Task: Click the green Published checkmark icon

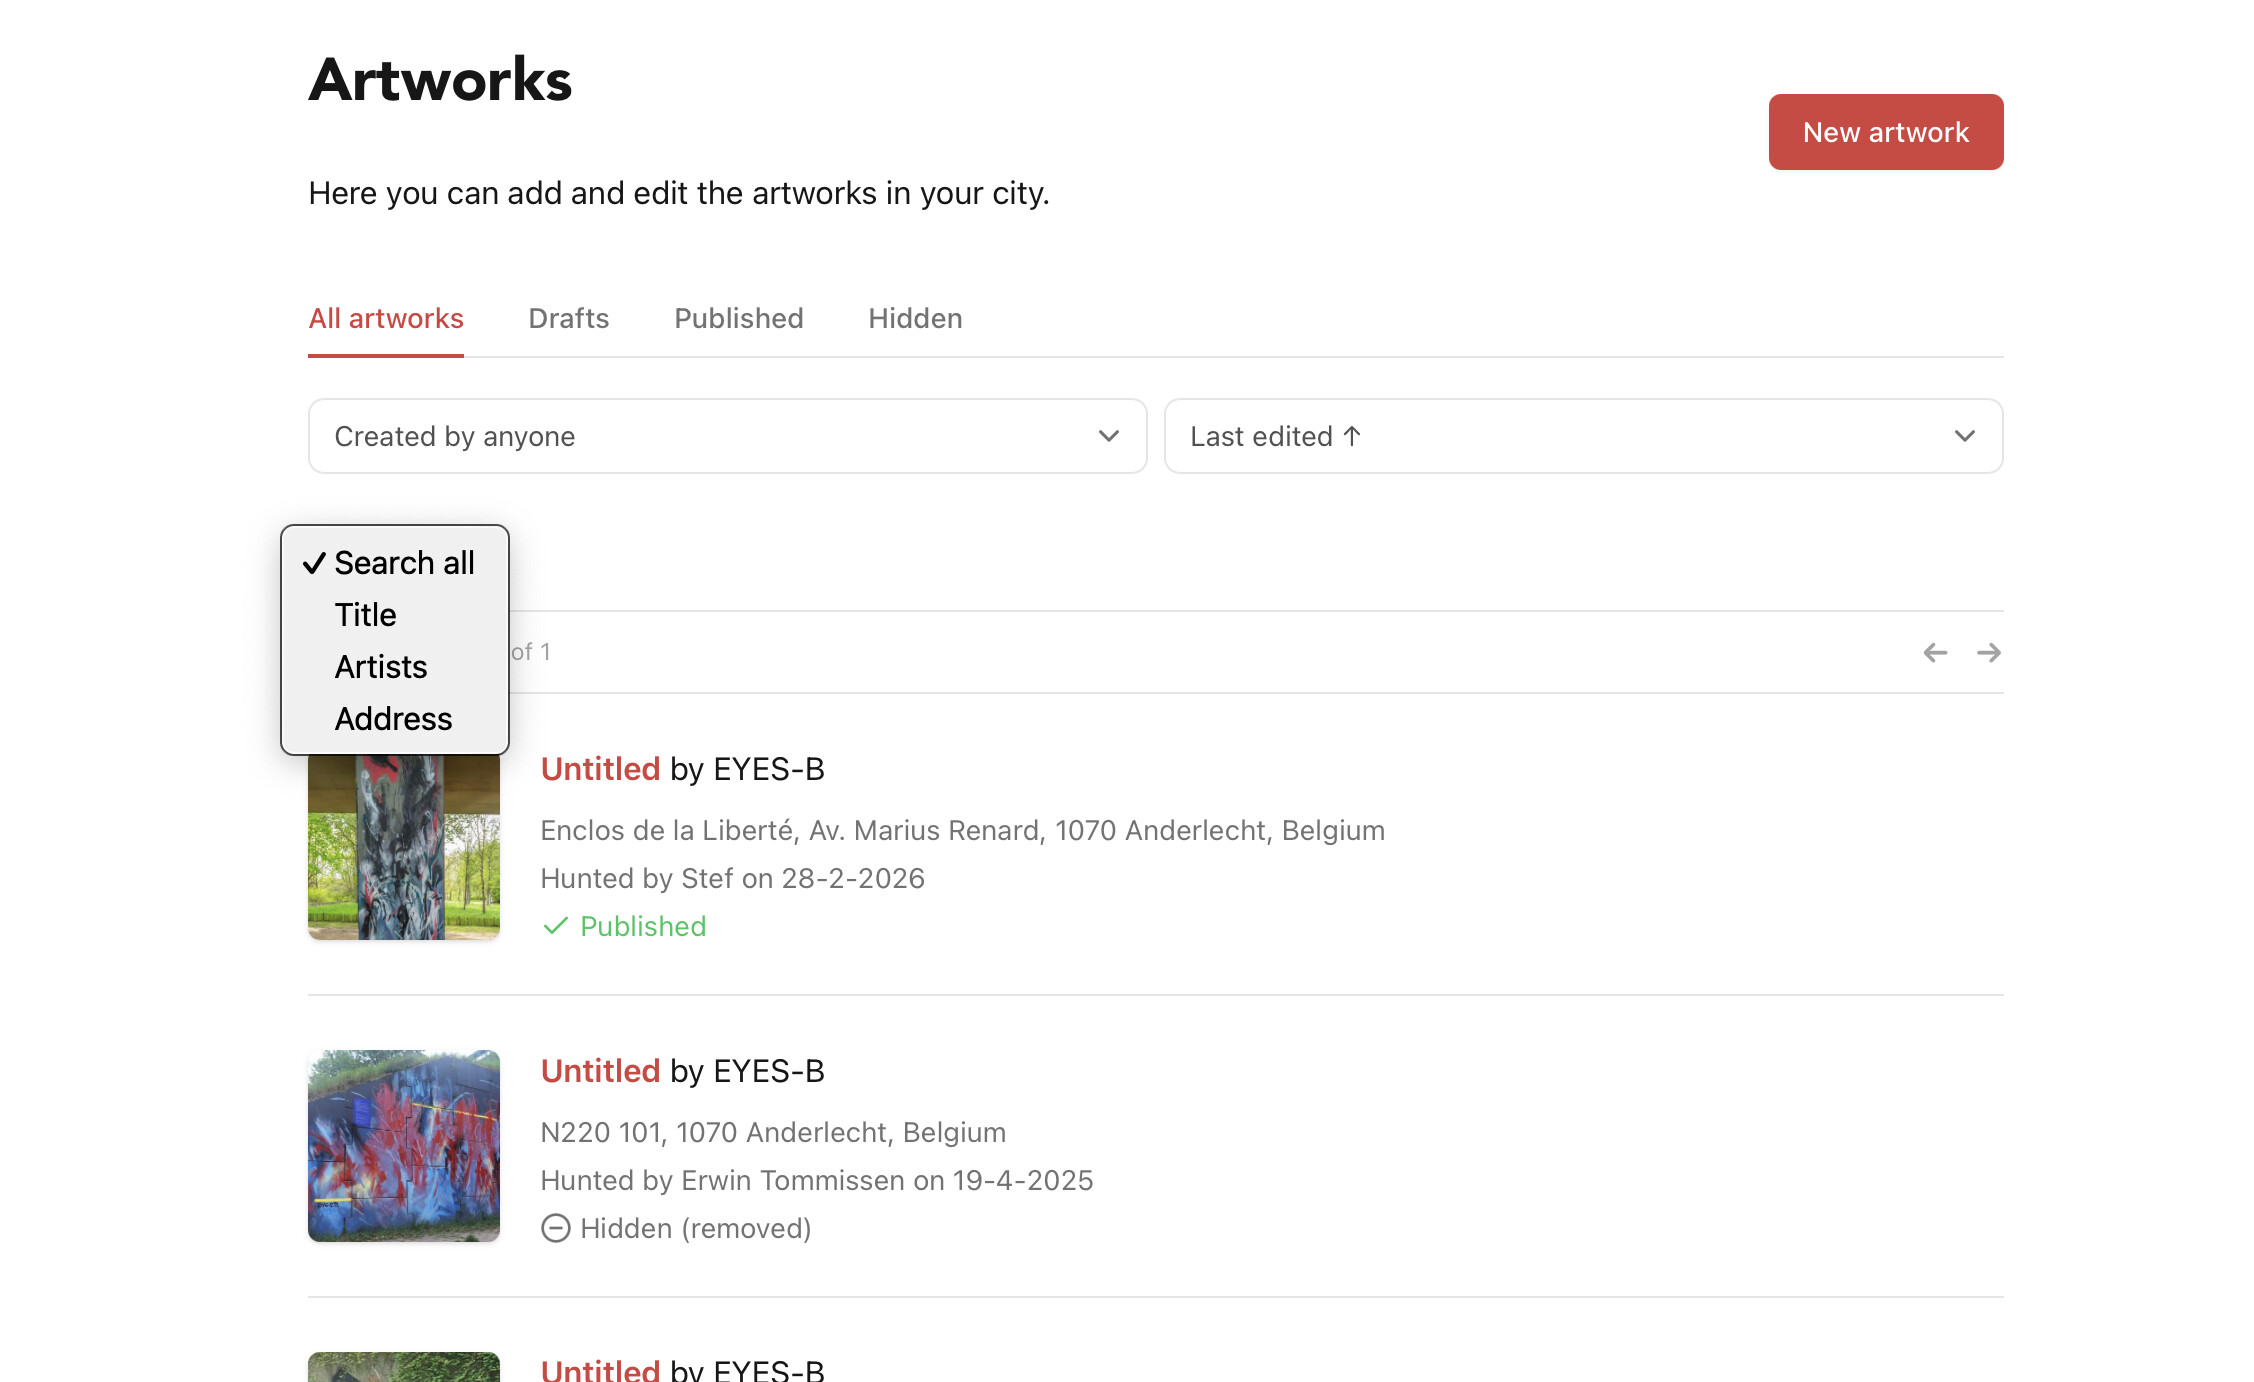Action: pos(555,926)
